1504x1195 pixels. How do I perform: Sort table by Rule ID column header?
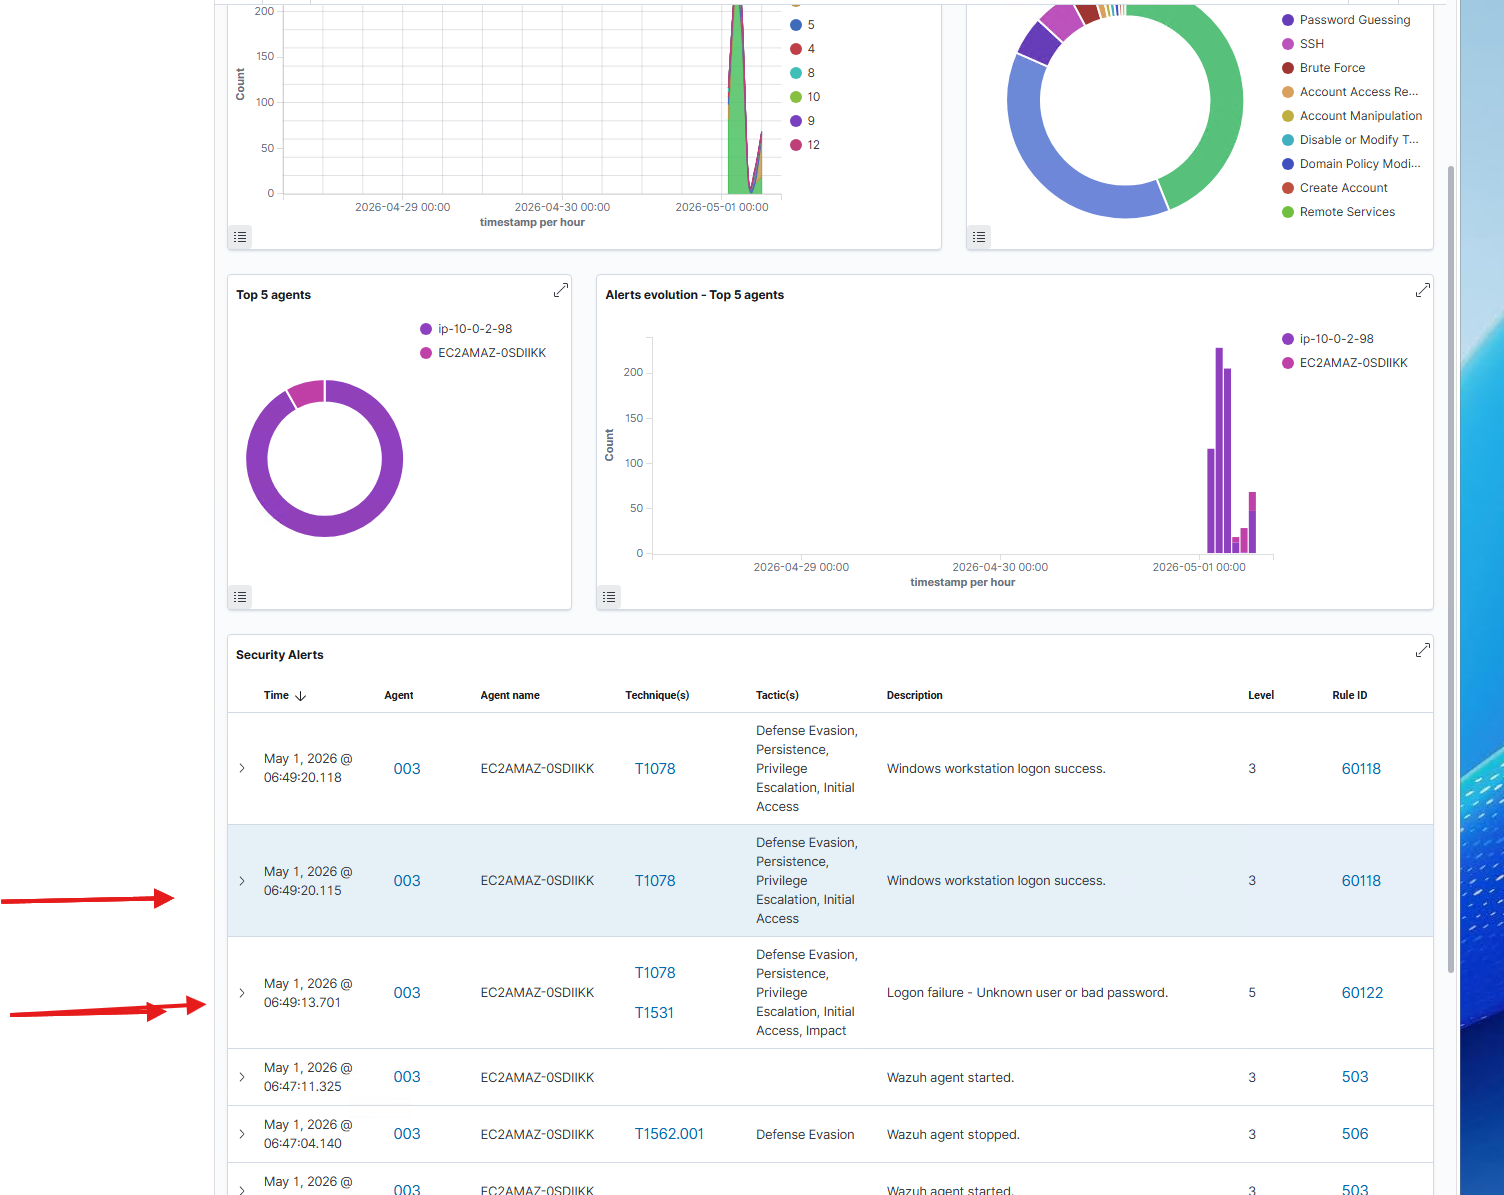click(x=1350, y=695)
